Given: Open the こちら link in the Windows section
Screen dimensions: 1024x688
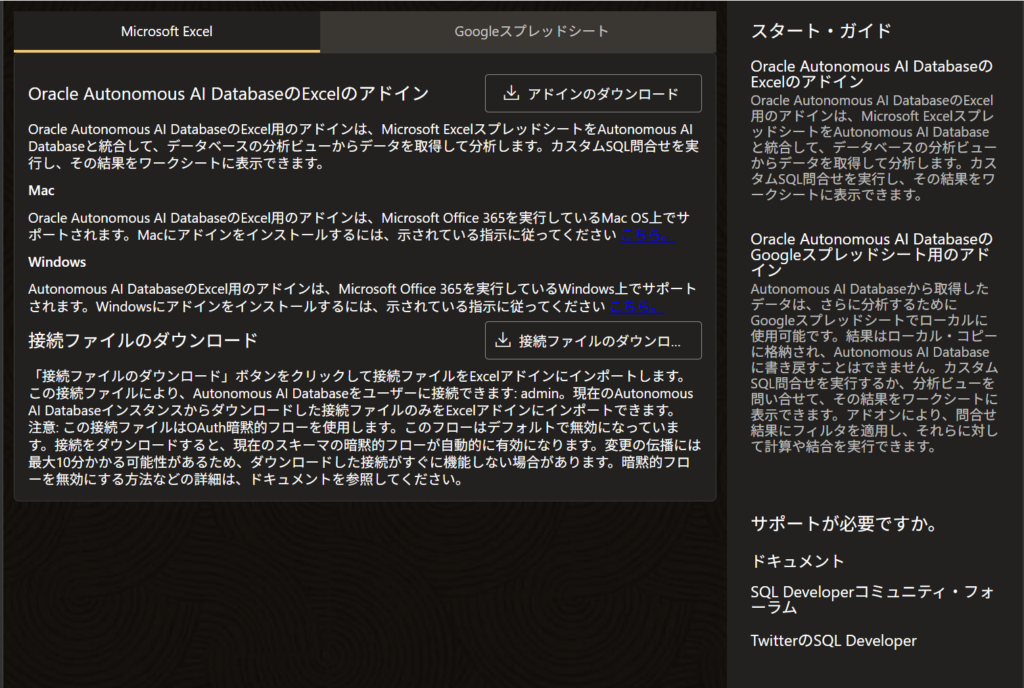Looking at the screenshot, I should coord(636,306).
